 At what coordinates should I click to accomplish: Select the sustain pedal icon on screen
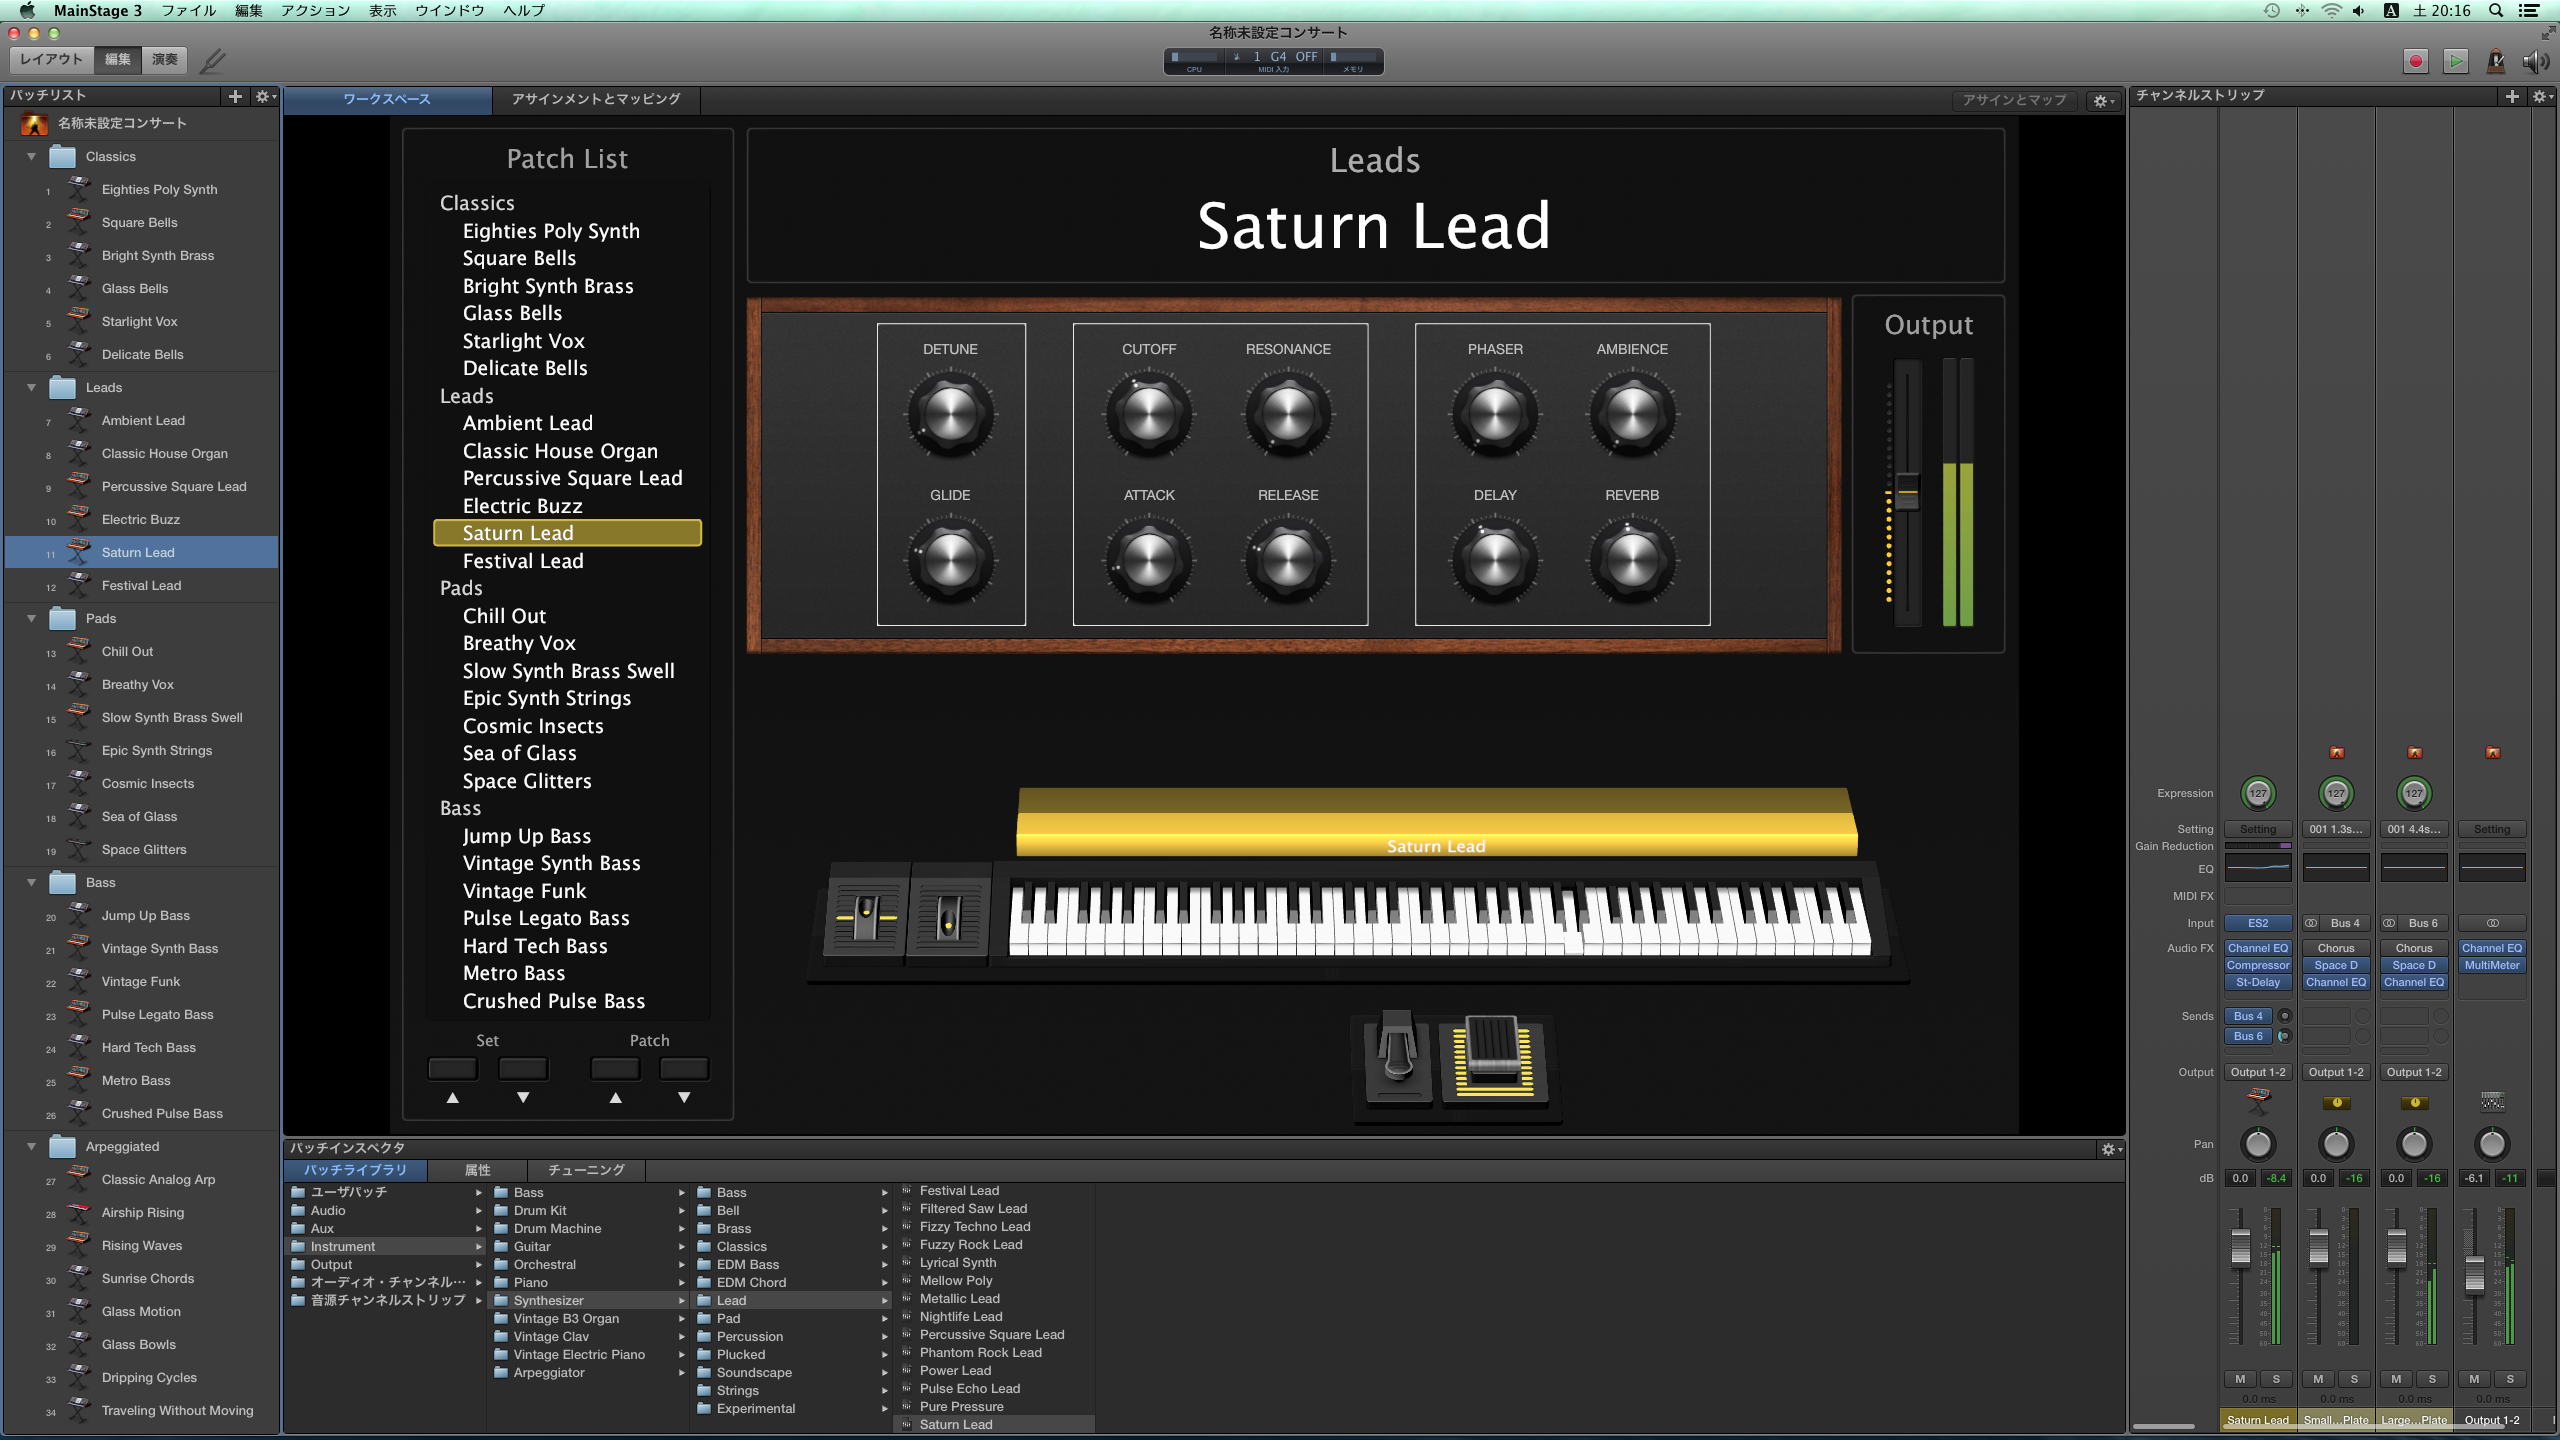click(1398, 1057)
